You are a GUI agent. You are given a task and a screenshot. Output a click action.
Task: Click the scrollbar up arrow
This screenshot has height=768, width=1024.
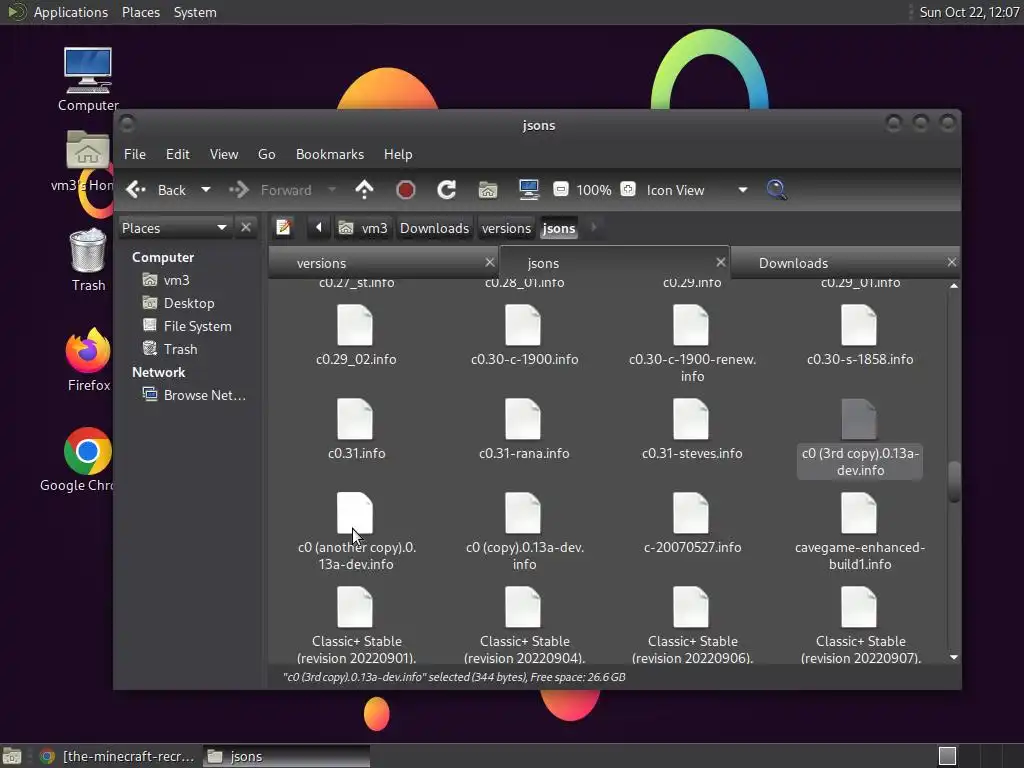pyautogui.click(x=954, y=285)
